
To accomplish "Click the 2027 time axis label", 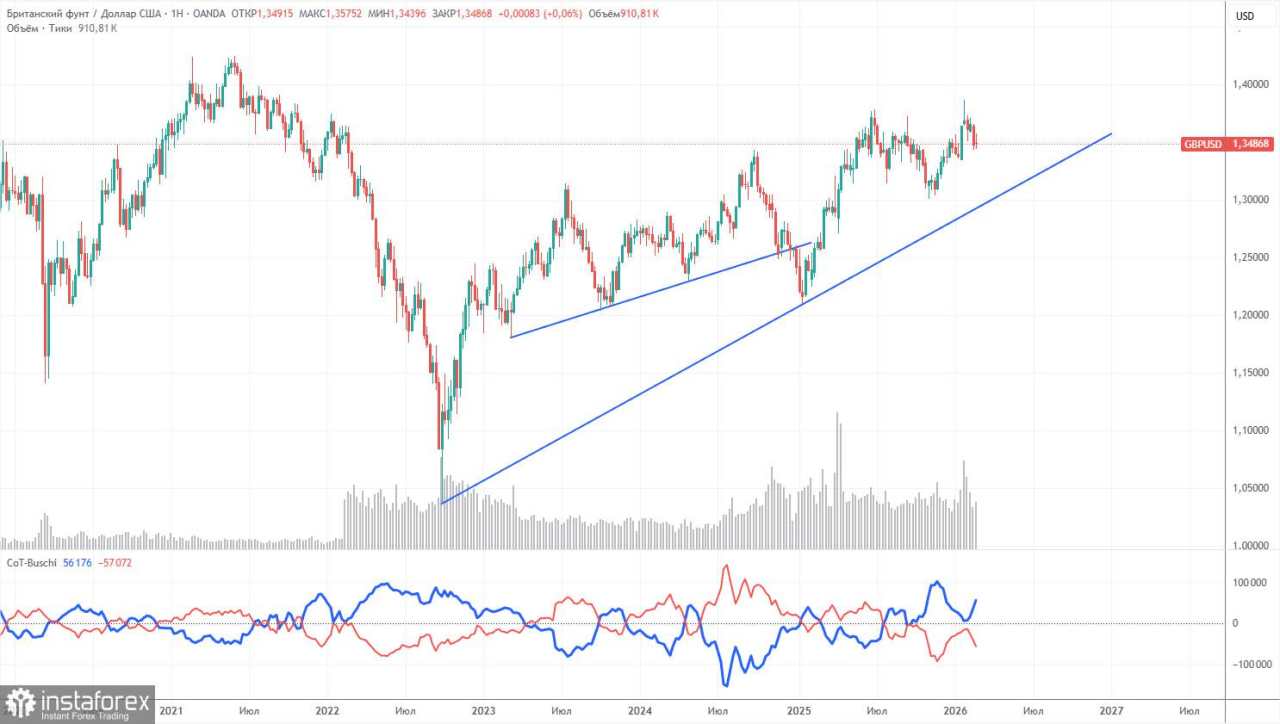I will click(1111, 711).
